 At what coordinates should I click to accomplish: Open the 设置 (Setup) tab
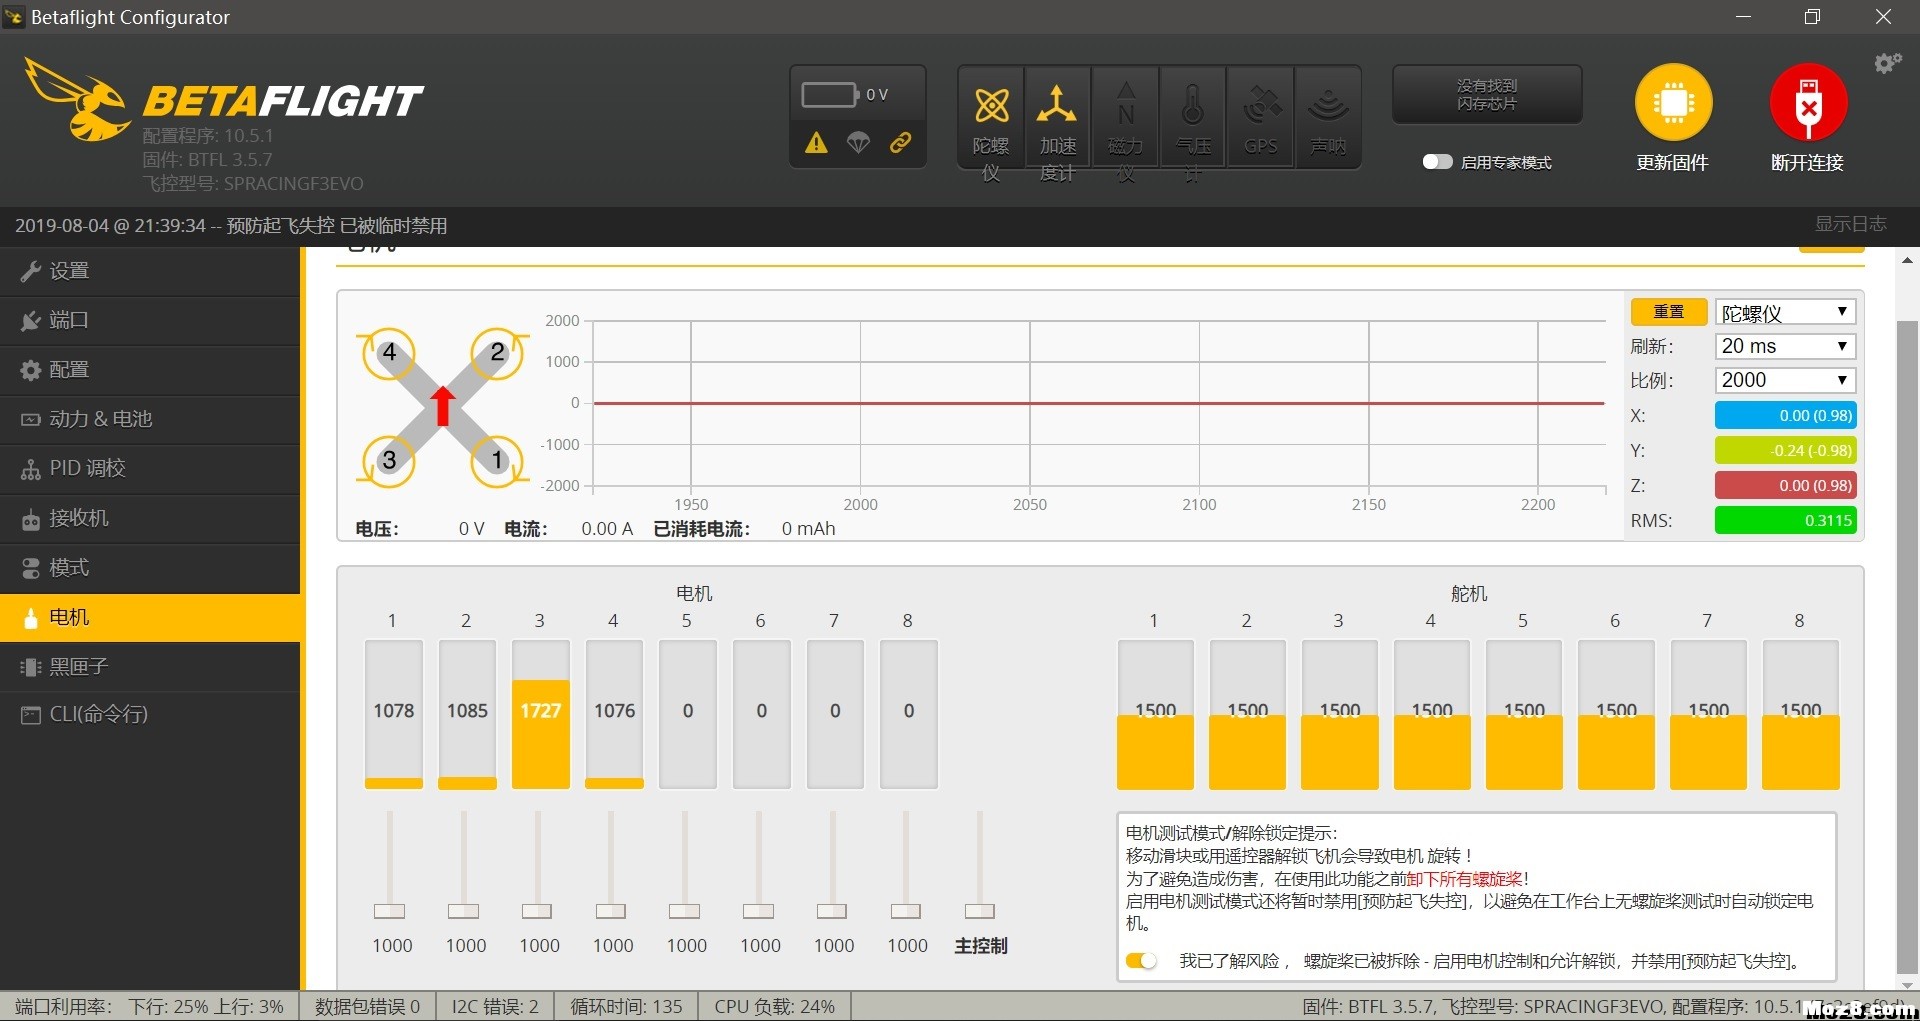click(x=150, y=271)
